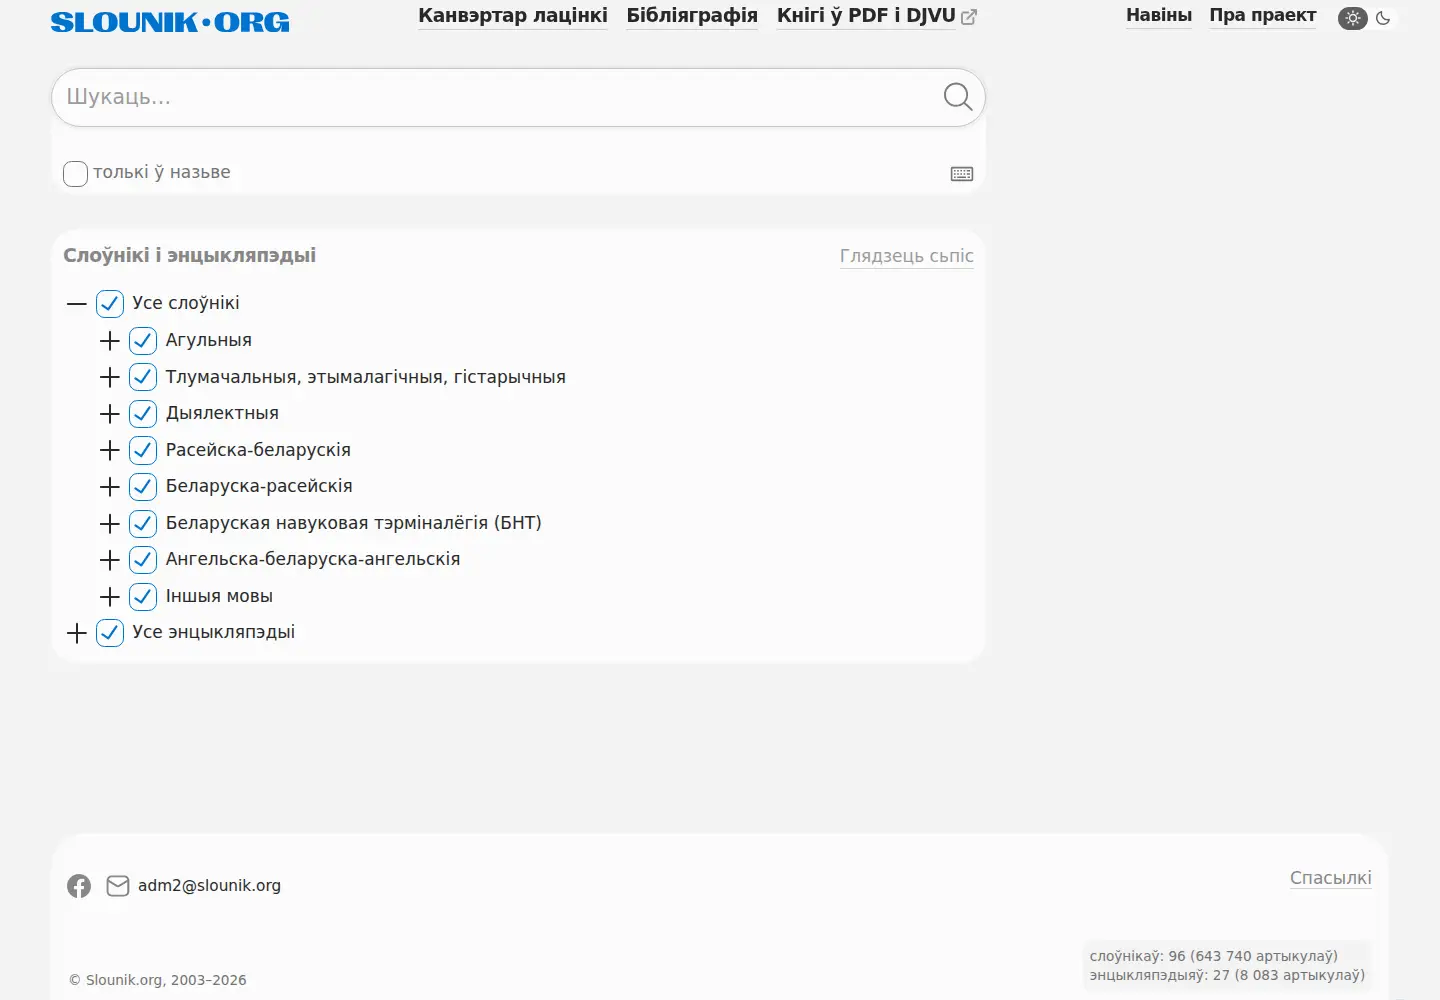The image size is (1440, 1000).
Task: Open the Facebook page icon
Action: [79, 886]
